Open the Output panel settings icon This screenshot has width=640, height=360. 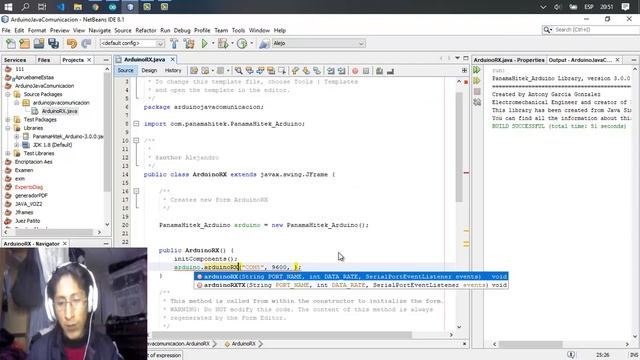click(x=477, y=102)
